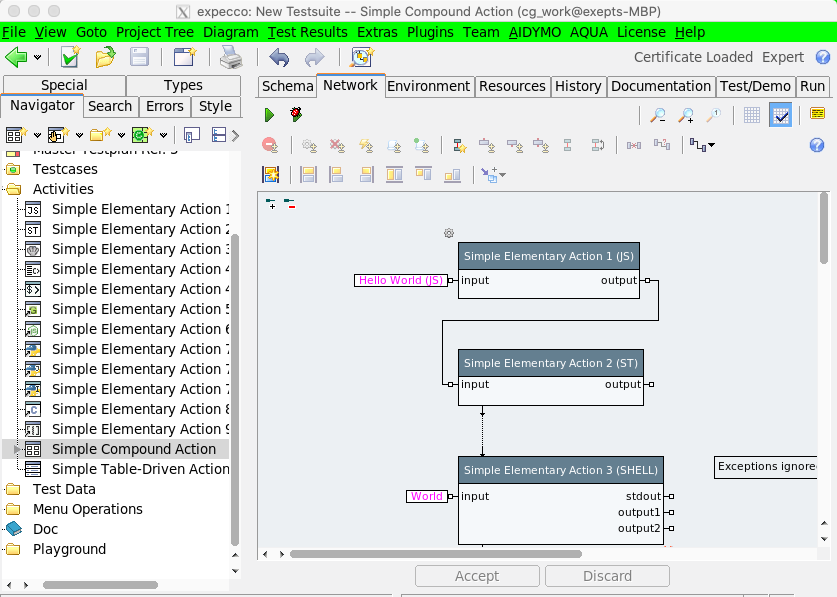
Task: Toggle the yellow comment note button
Action: click(x=817, y=115)
